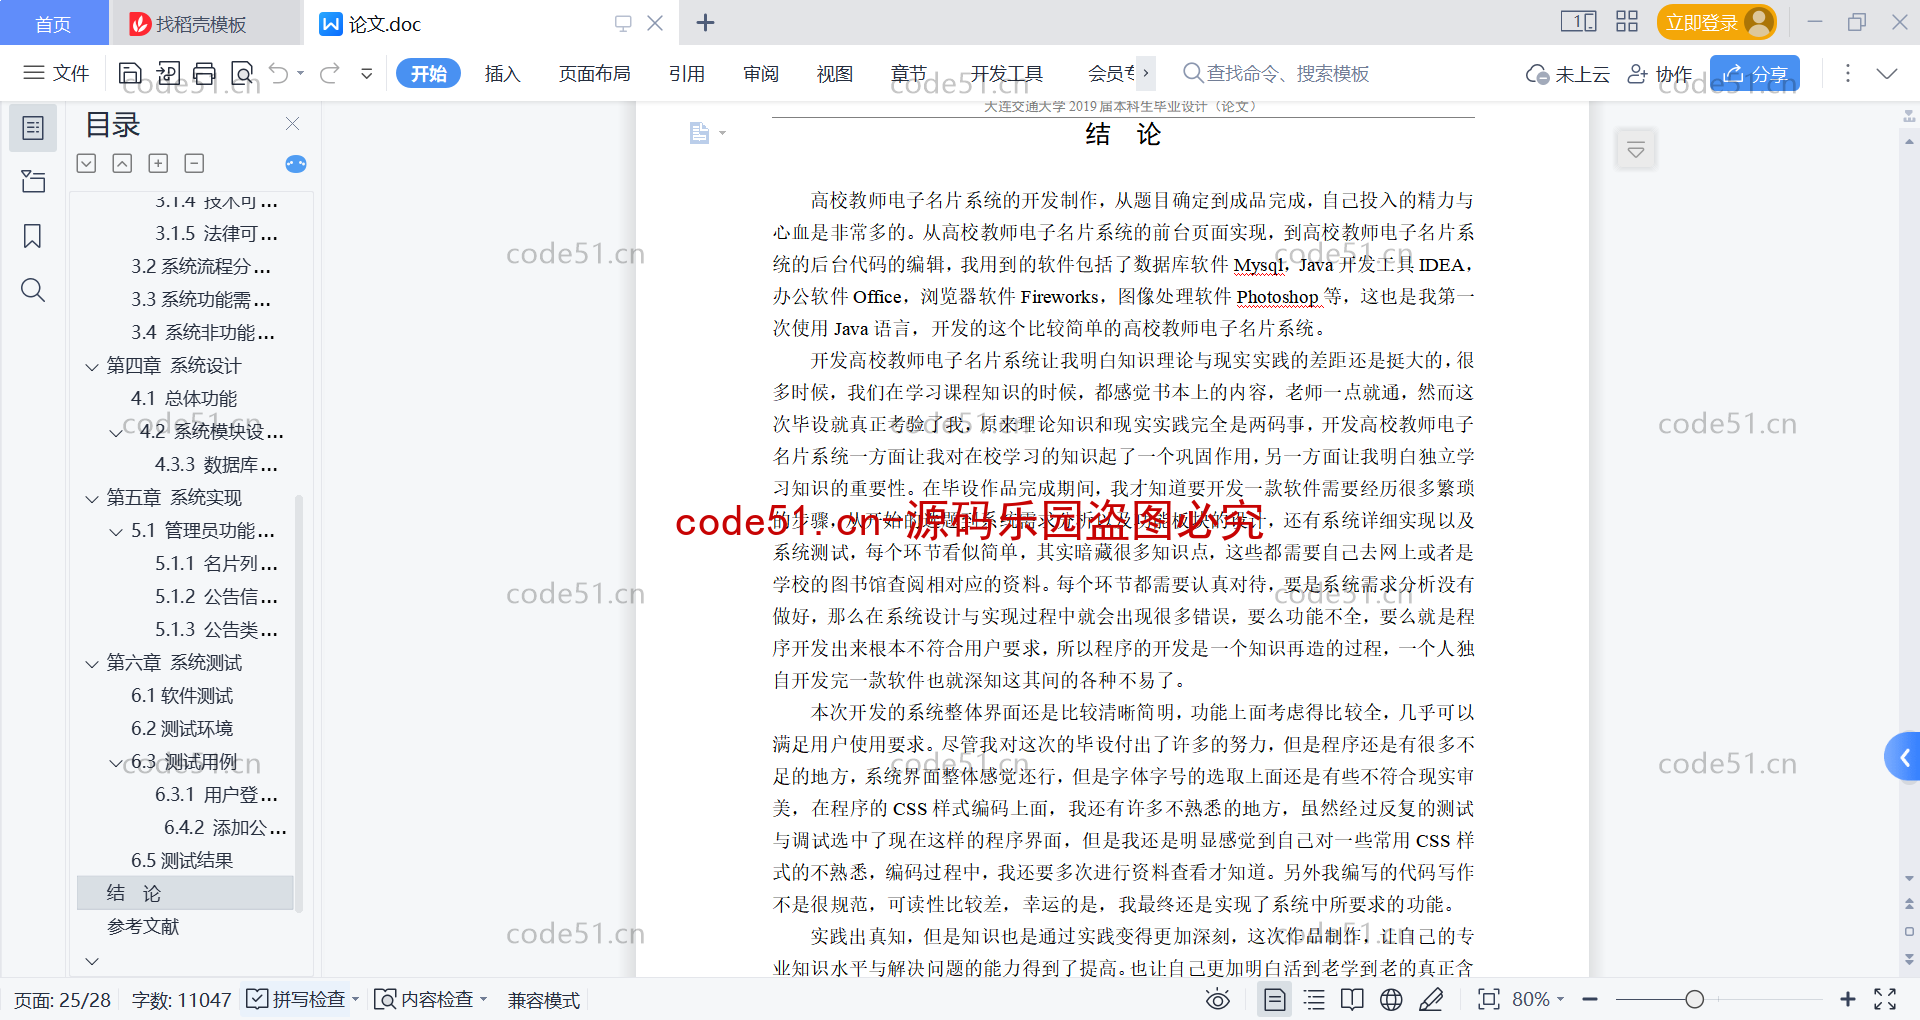Click the Print icon in toolbar
The width and height of the screenshot is (1920, 1020).
pyautogui.click(x=204, y=73)
